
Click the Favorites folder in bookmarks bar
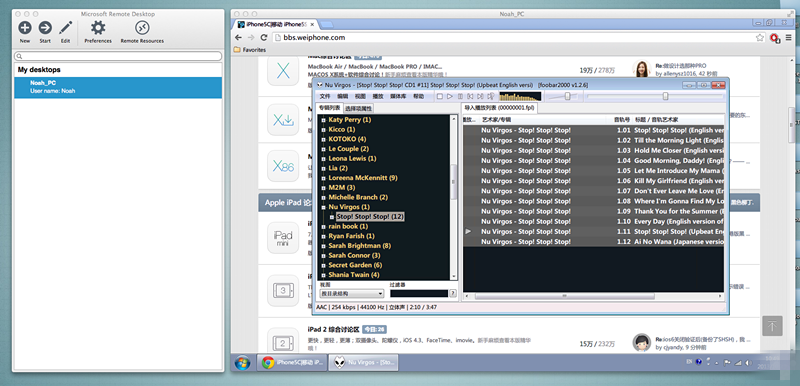pyautogui.click(x=250, y=50)
